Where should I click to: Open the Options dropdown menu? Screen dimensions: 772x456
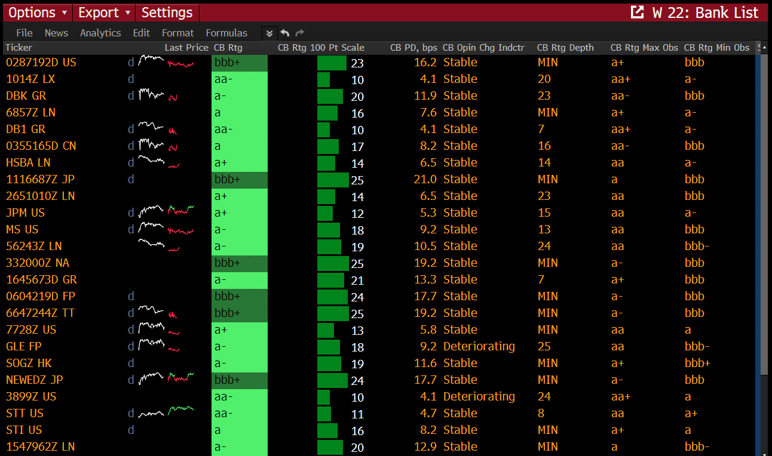(37, 13)
